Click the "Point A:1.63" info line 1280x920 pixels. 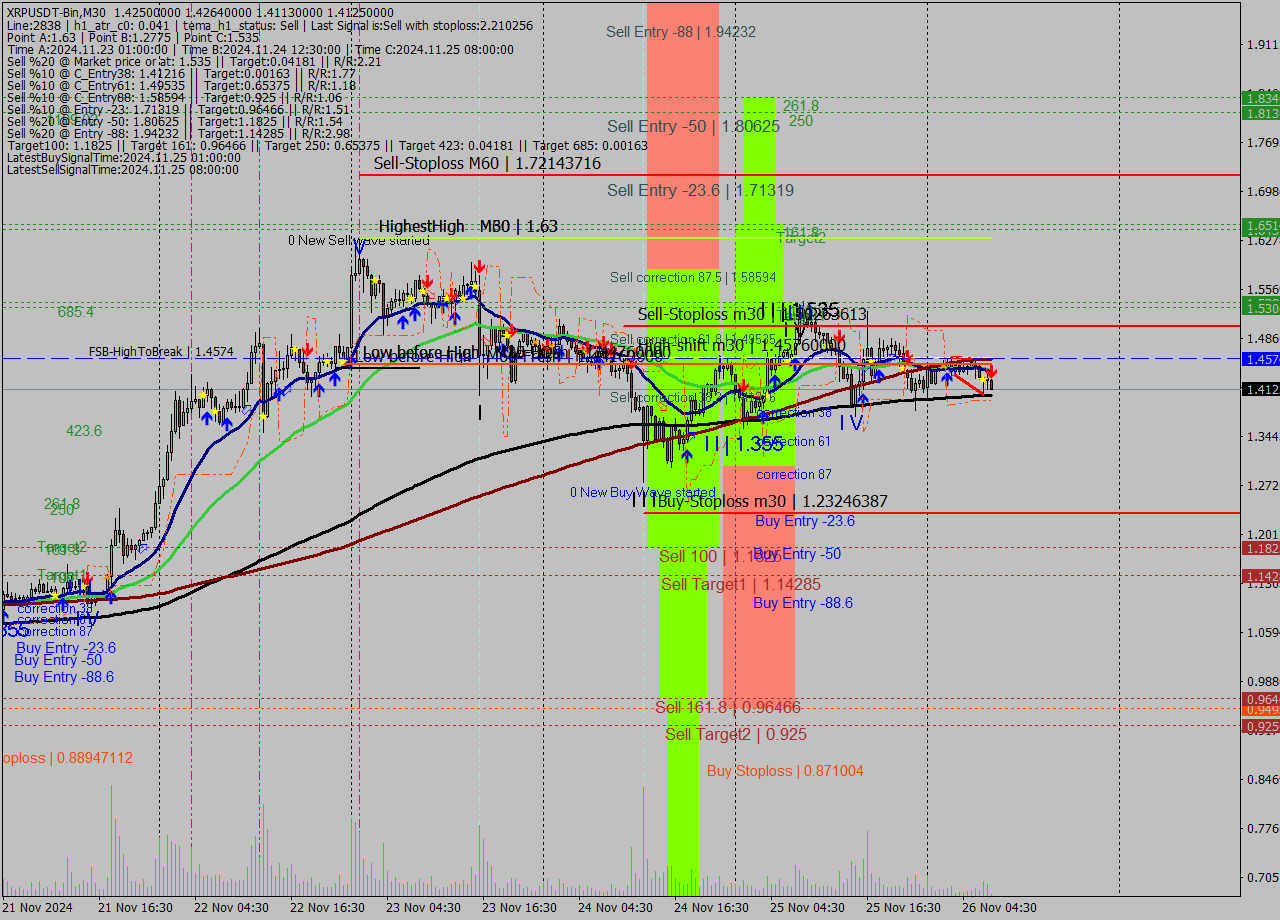[x=133, y=37]
